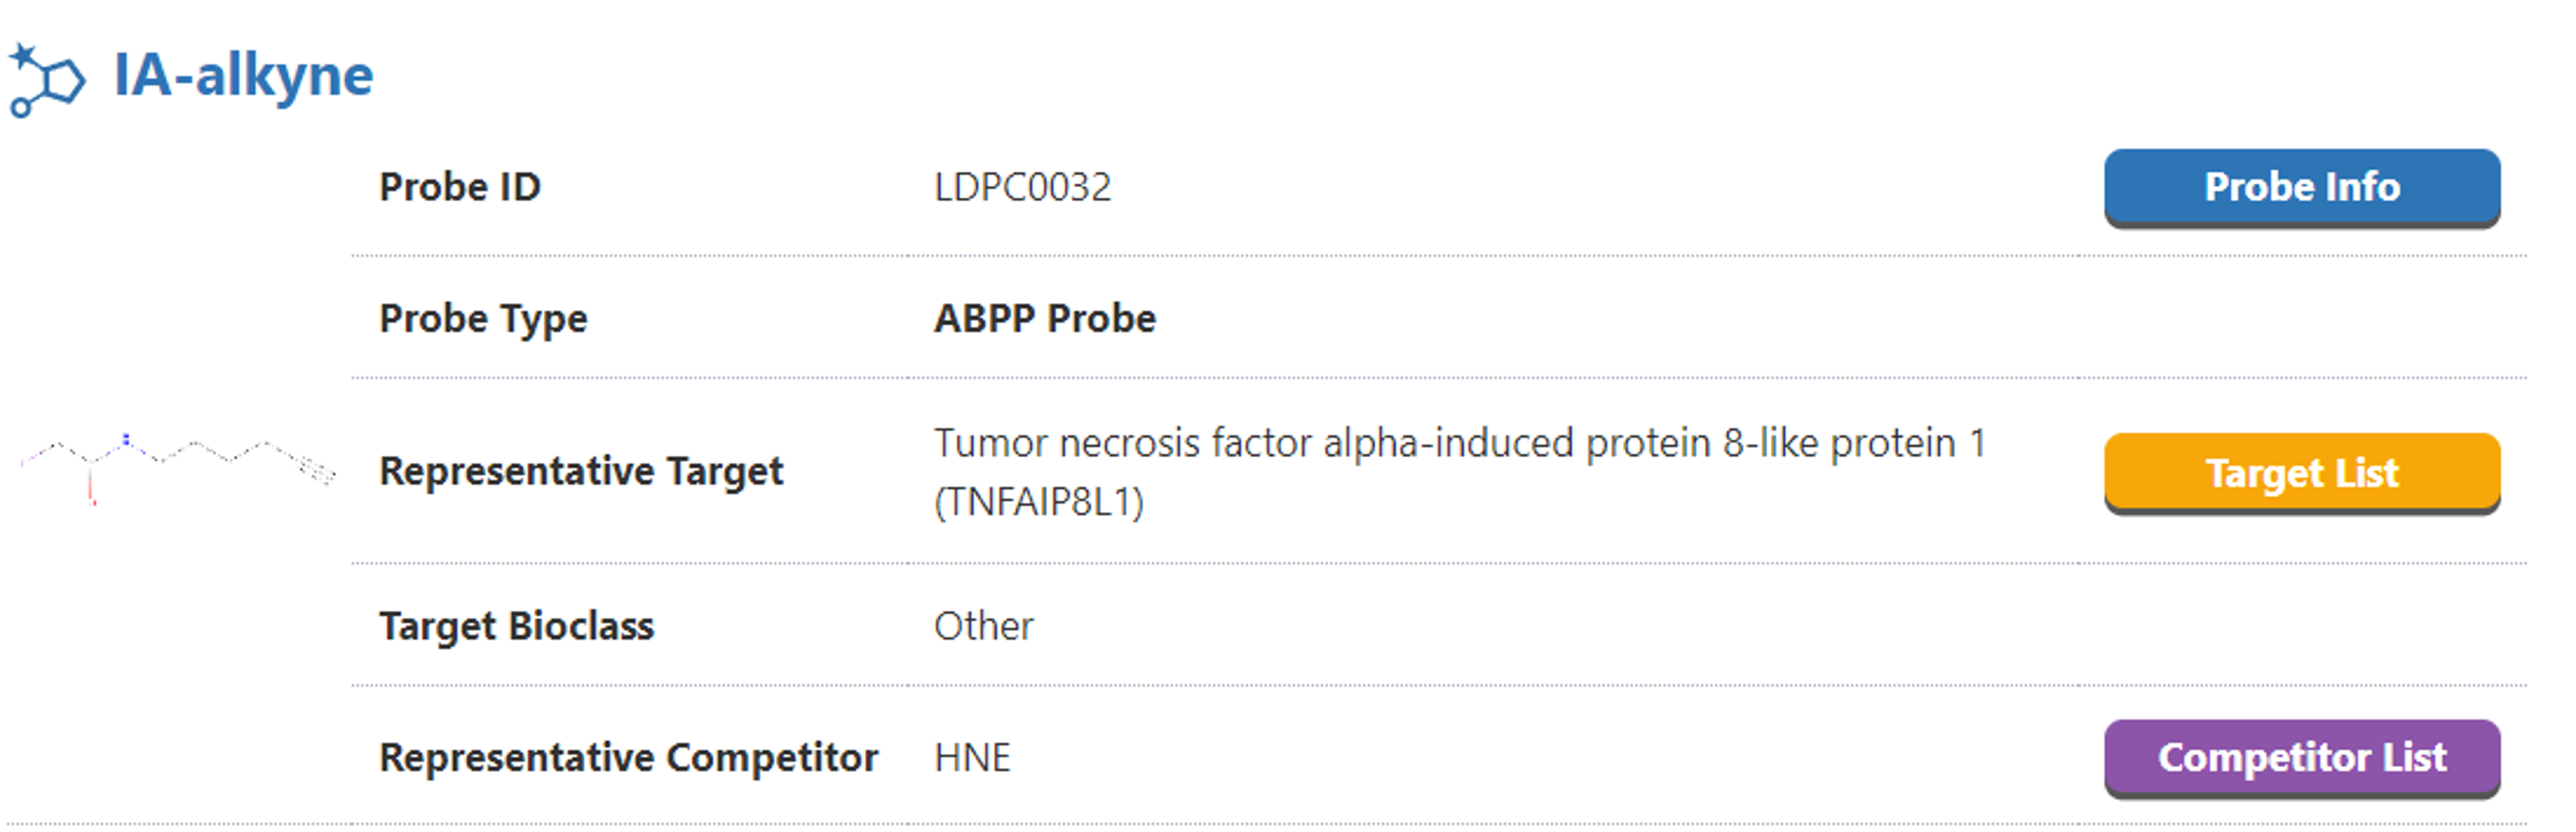This screenshot has height=832, width=2576.
Task: Click the Representative Competitor label
Action: click(628, 757)
